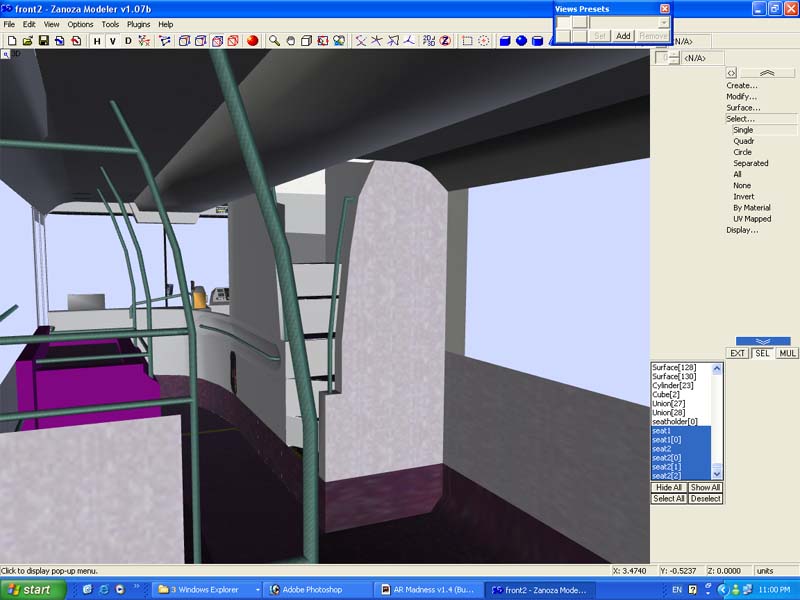This screenshot has width=800, height=600.
Task: Click the blue cube primitive icon
Action: tap(505, 41)
